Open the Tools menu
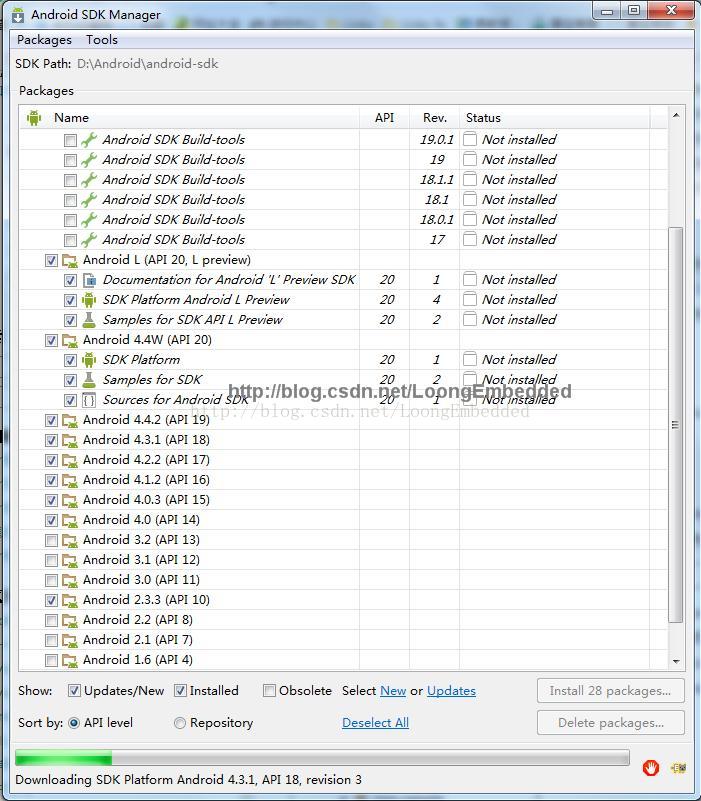 pos(102,40)
